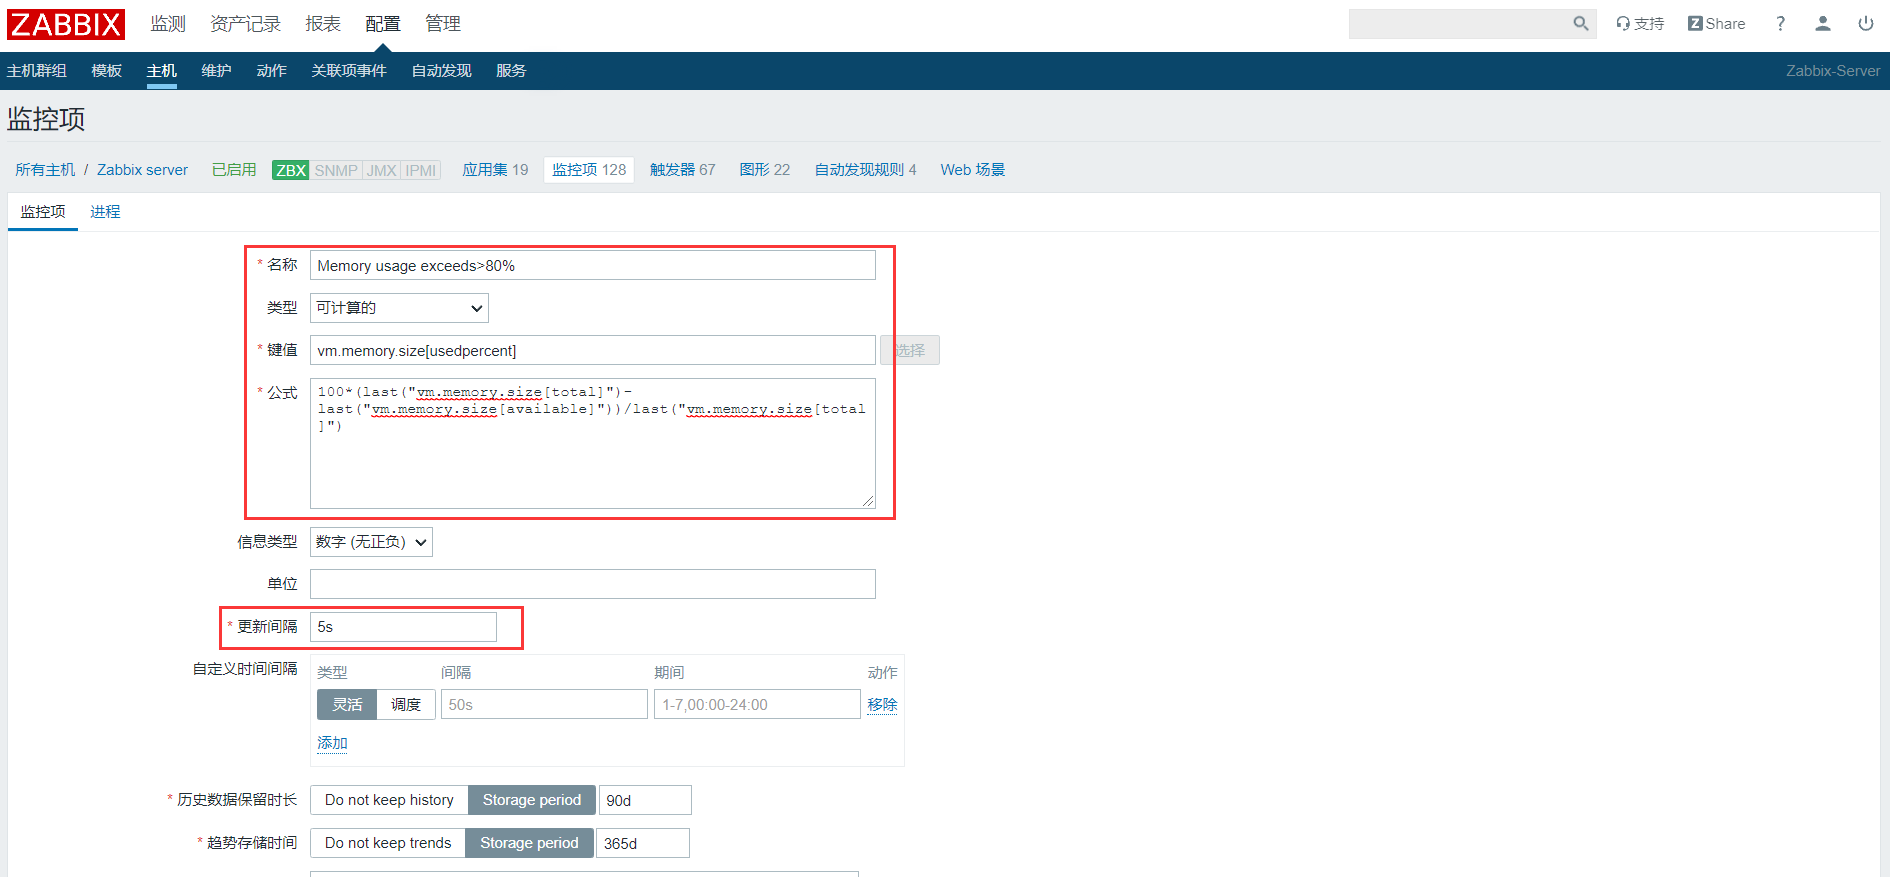This screenshot has height=877, width=1890.
Task: Select Storage period for trends
Action: pyautogui.click(x=529, y=843)
